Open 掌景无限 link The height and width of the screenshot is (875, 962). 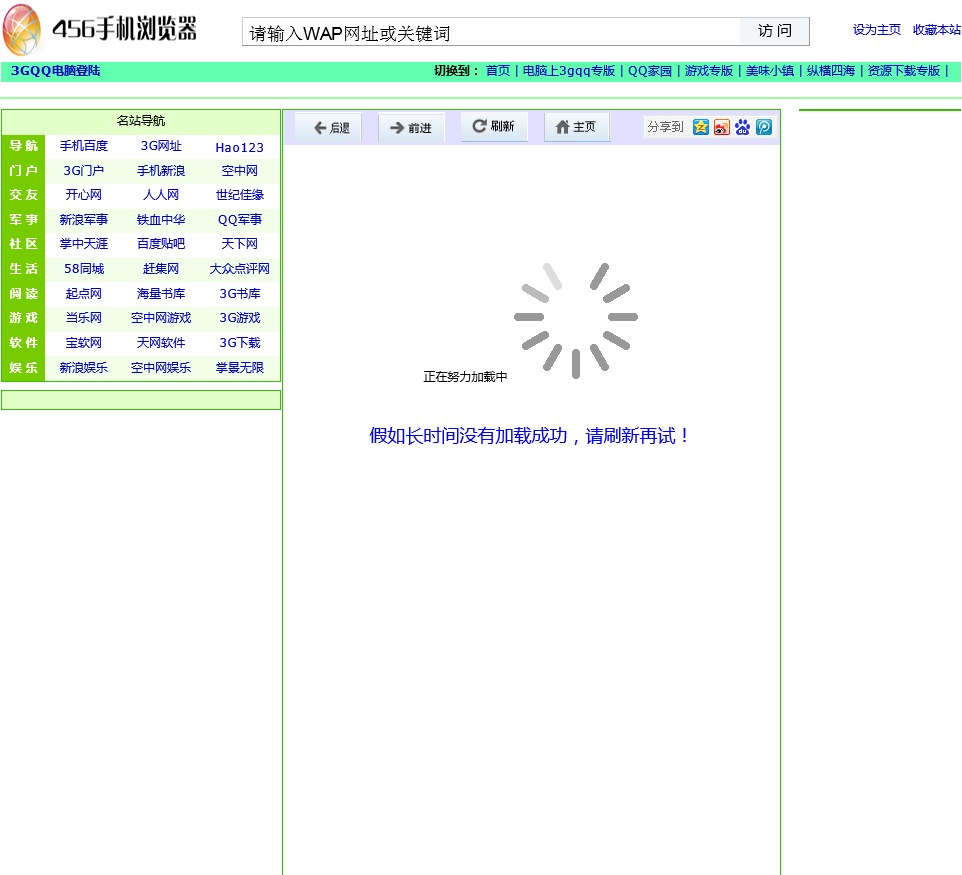point(239,368)
